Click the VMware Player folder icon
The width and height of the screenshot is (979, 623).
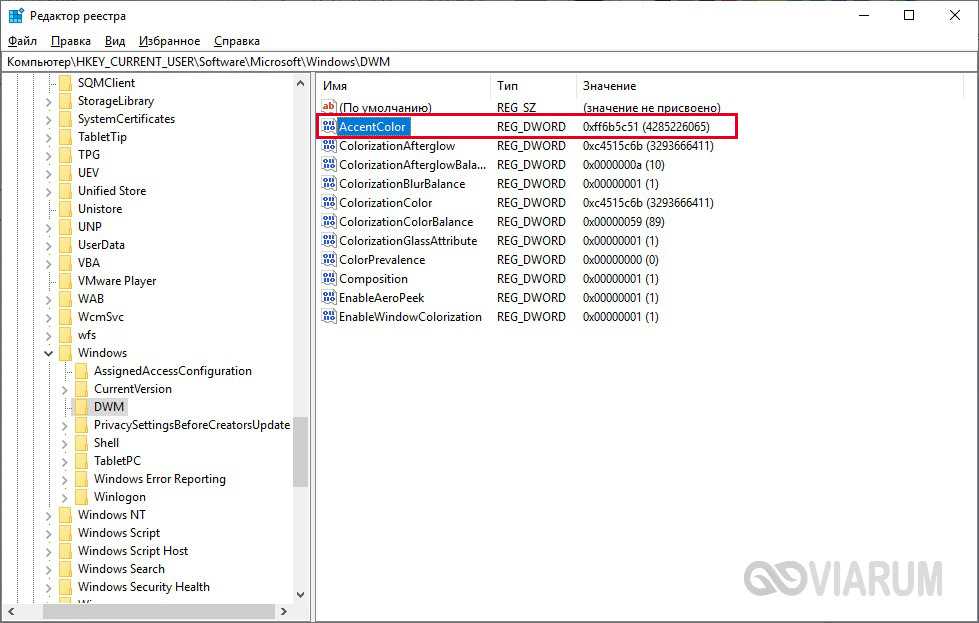pos(66,281)
